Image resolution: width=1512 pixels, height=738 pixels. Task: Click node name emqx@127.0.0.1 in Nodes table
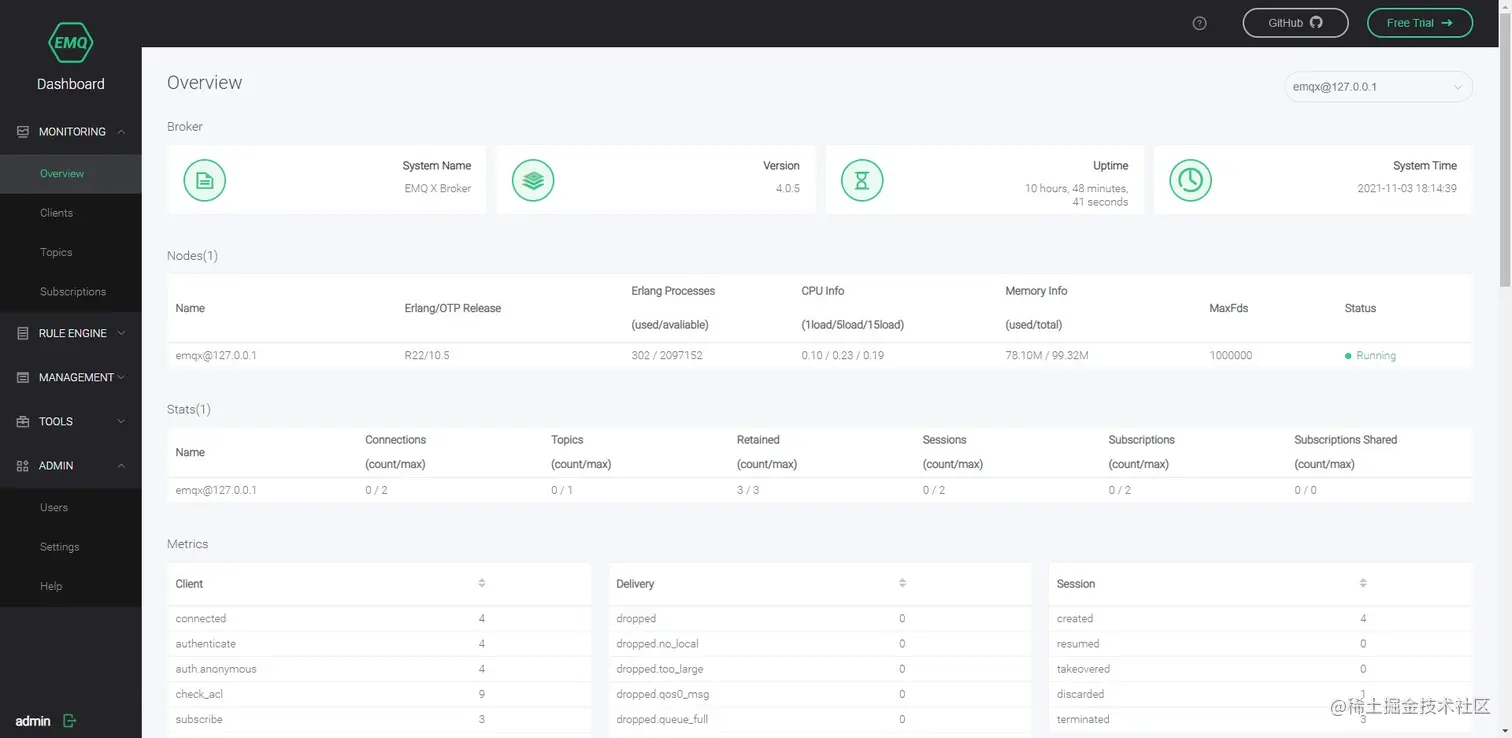216,356
